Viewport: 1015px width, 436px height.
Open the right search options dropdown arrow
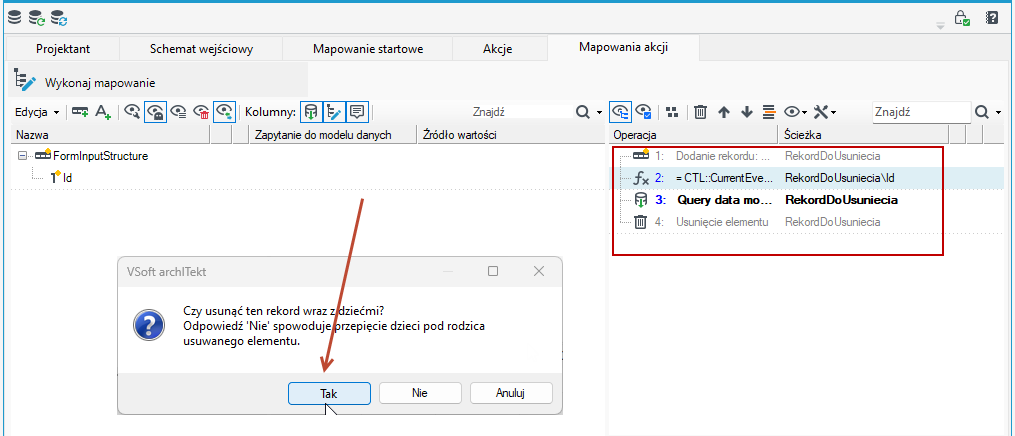coord(999,113)
